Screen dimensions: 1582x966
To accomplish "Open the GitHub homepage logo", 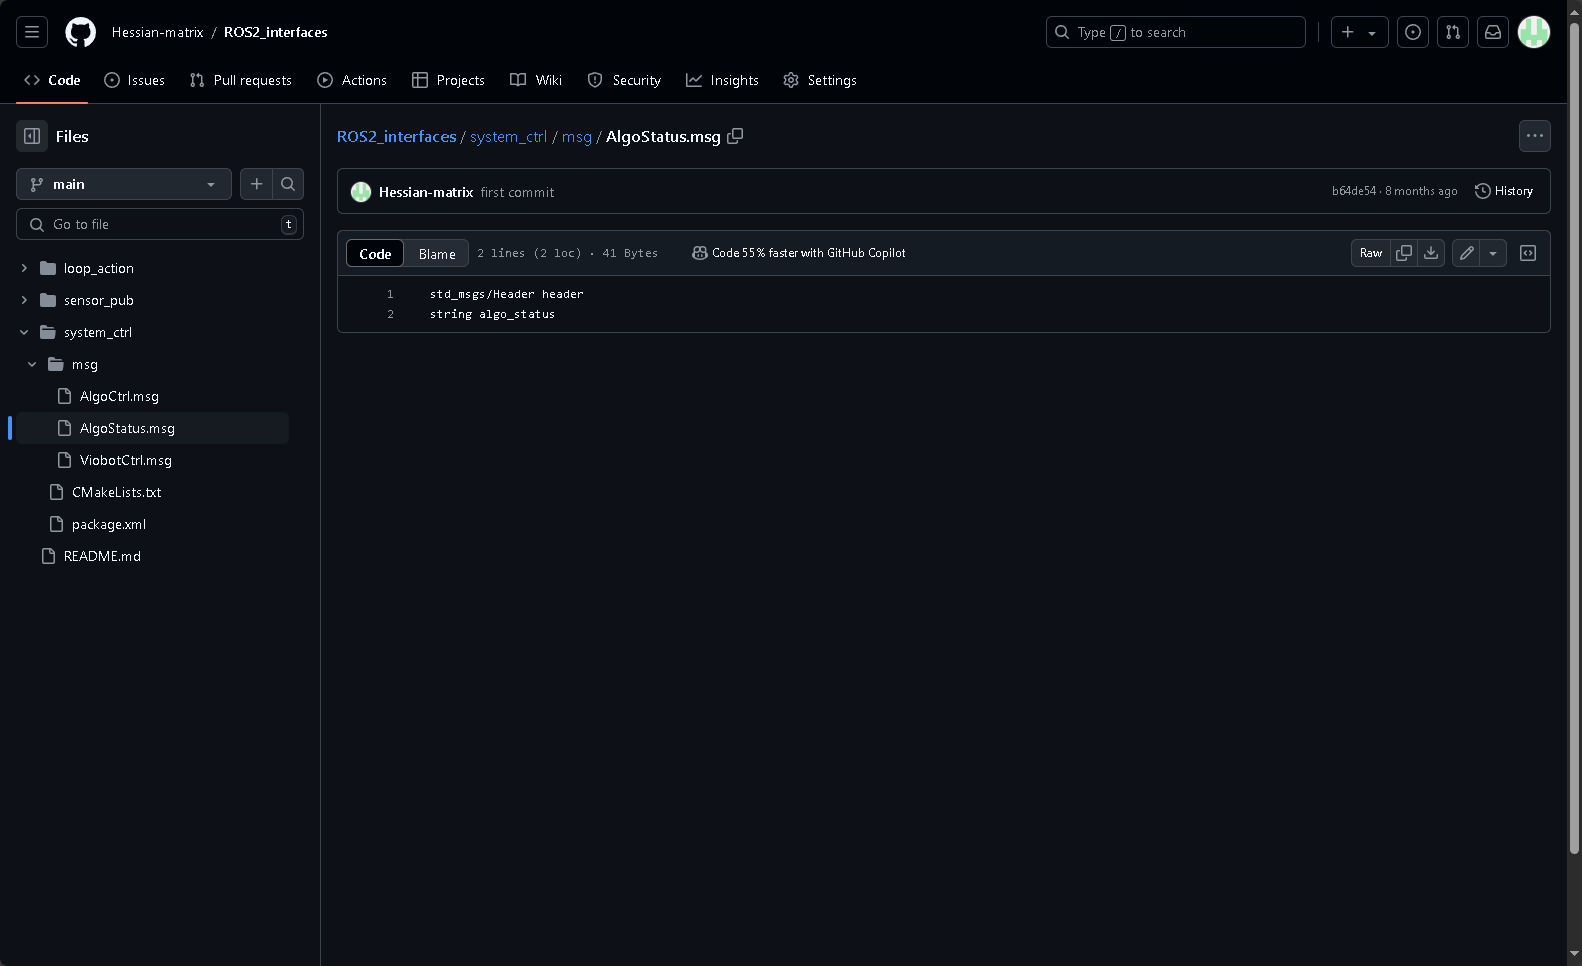I will point(80,32).
